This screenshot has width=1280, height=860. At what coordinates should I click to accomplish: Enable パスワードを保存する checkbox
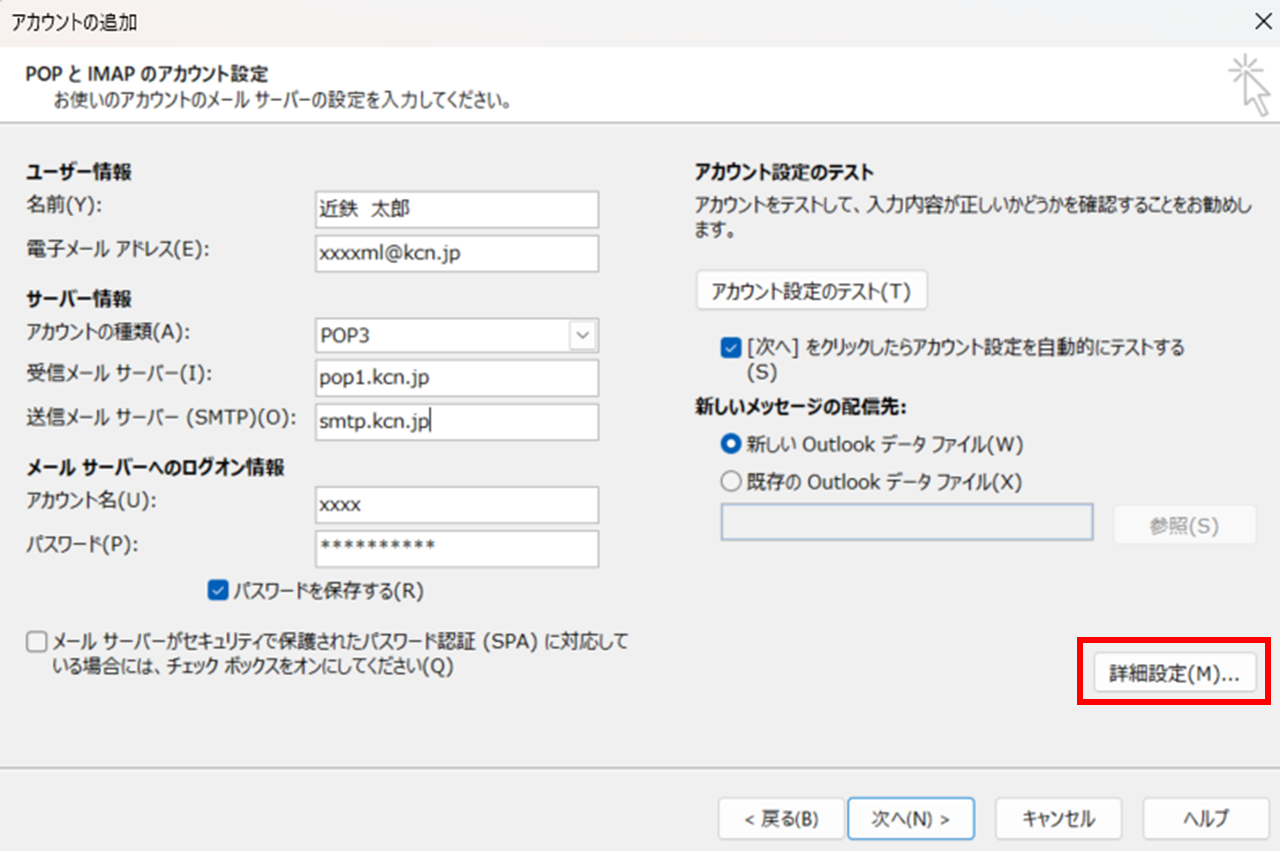(x=217, y=590)
